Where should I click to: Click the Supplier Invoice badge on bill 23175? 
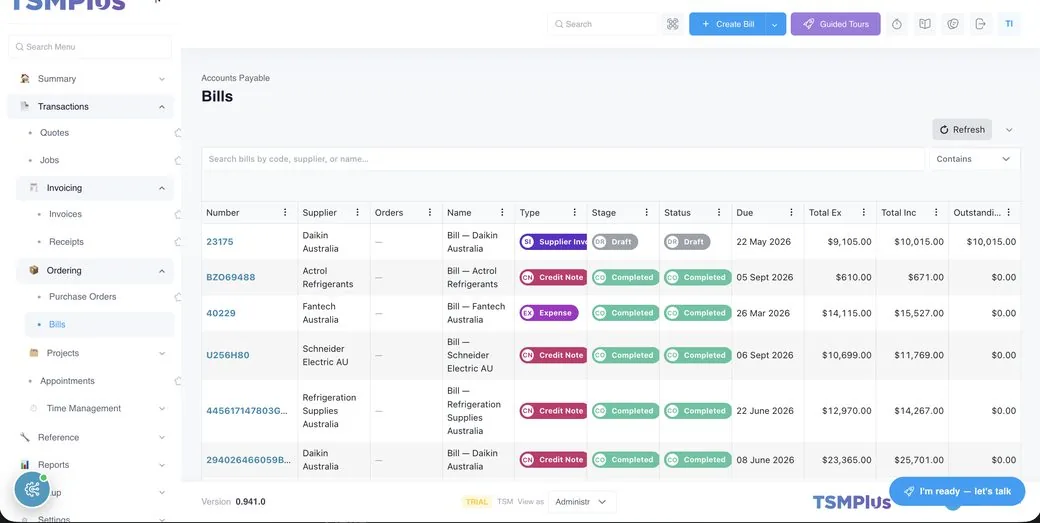(553, 242)
